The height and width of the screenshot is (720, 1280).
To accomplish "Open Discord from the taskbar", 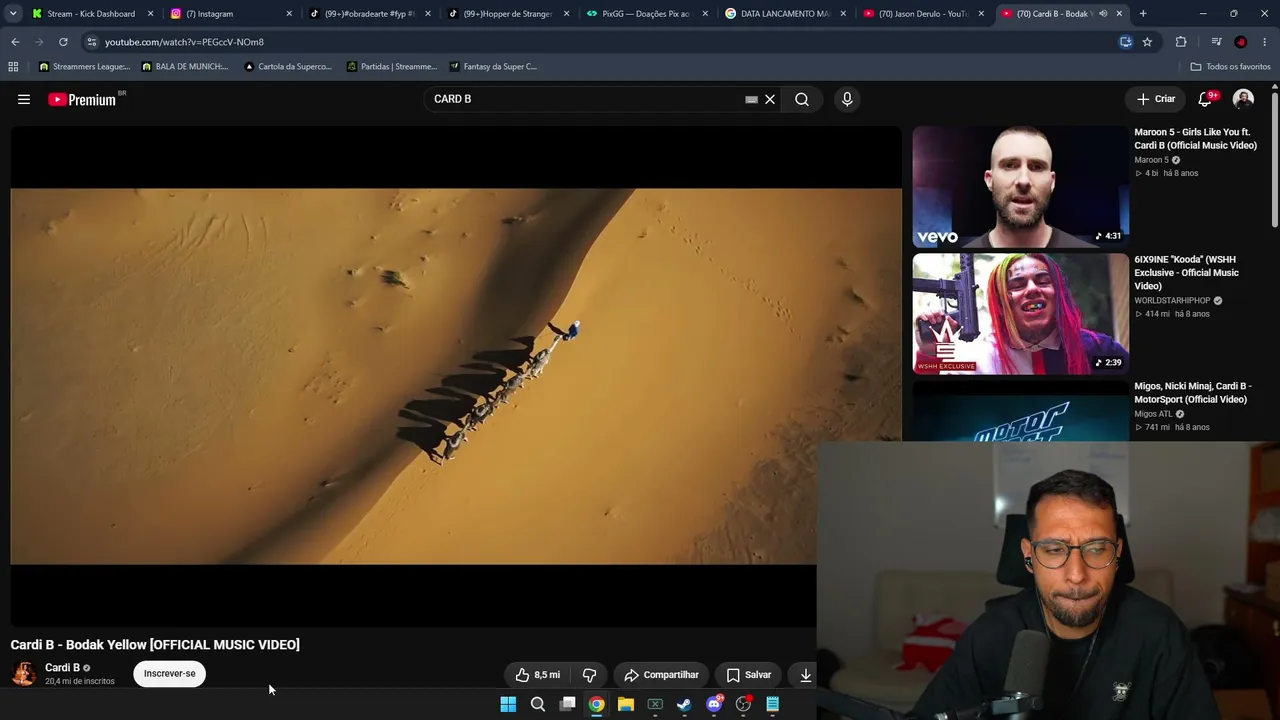I will point(714,704).
